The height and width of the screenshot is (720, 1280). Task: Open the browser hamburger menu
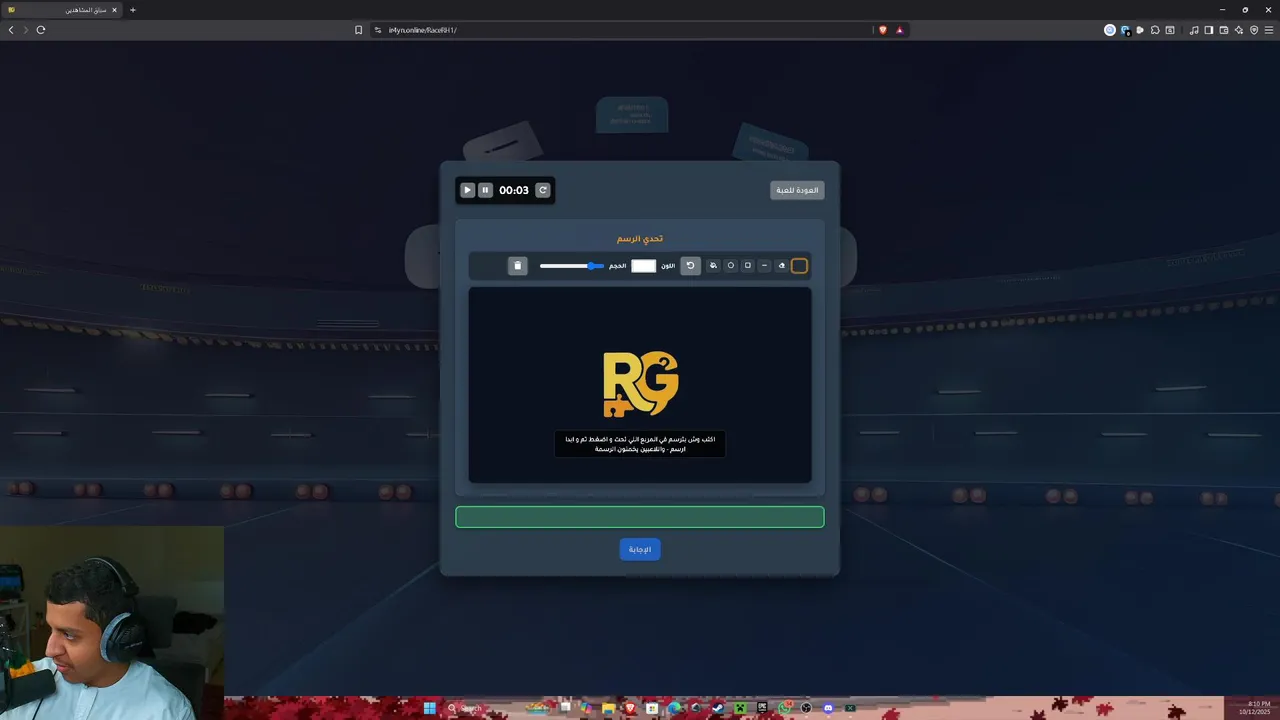[1269, 30]
